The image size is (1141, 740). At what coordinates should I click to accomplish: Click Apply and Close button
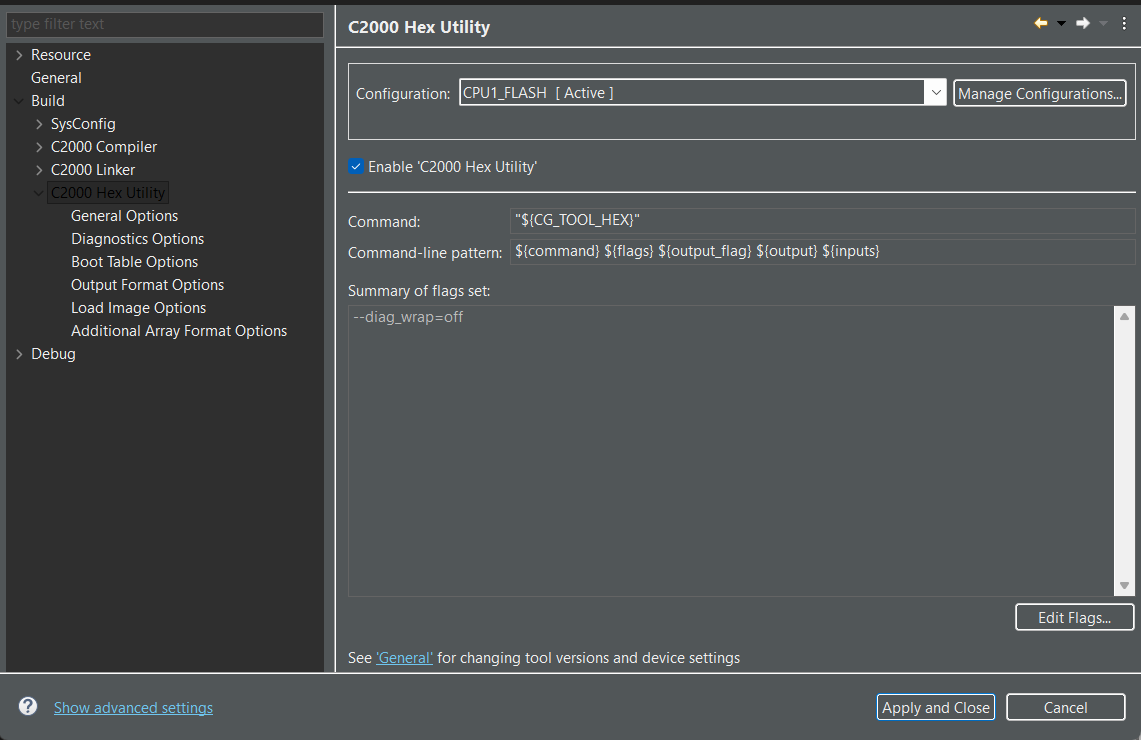[936, 707]
